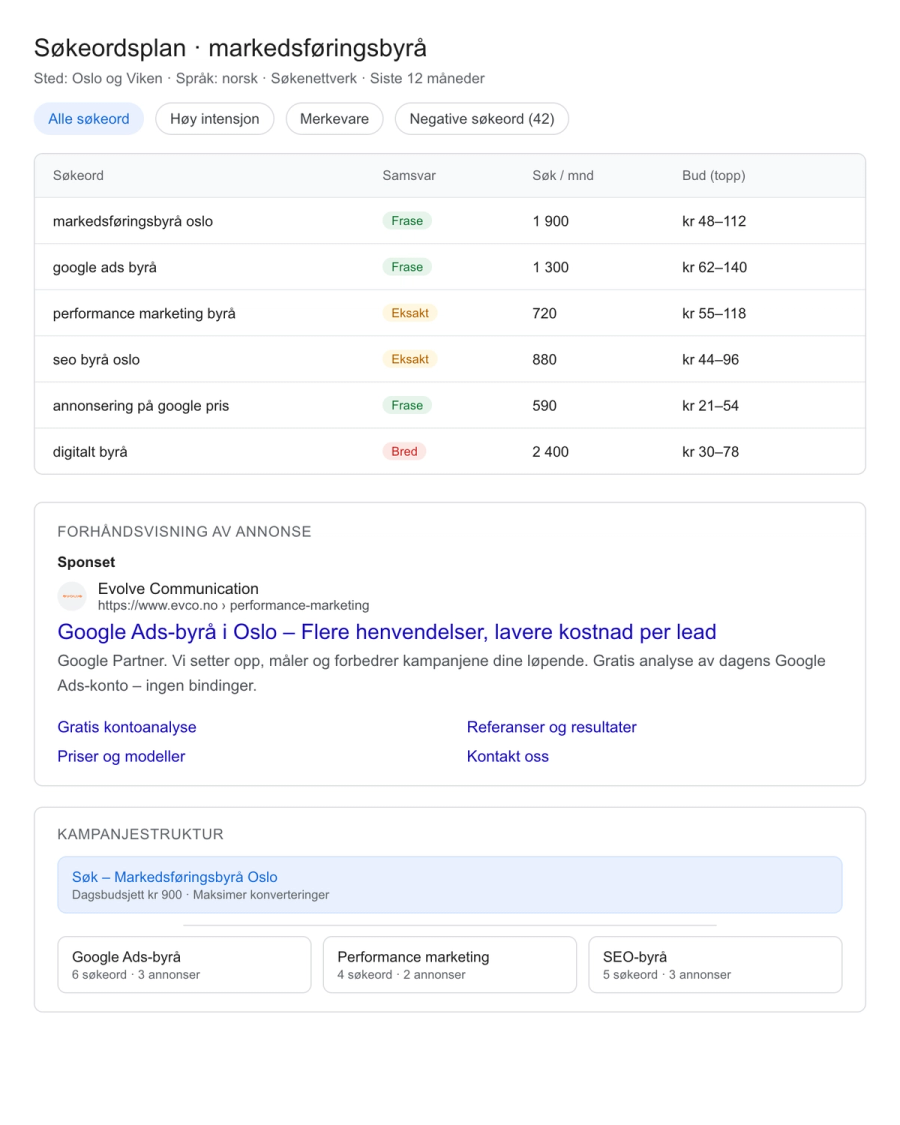Click the Evolve Communication advertiser name
Viewport: 900px width, 1125px height.
178,588
